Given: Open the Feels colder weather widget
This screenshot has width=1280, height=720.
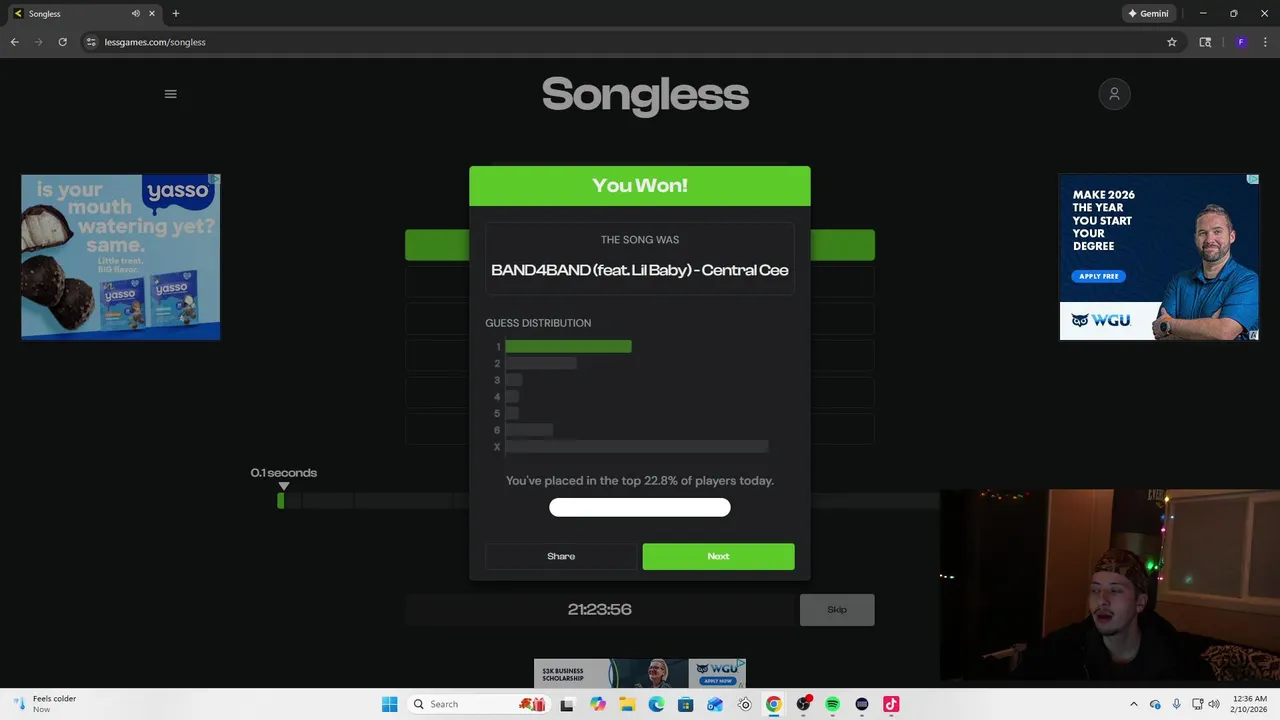Looking at the screenshot, I should click(45, 704).
